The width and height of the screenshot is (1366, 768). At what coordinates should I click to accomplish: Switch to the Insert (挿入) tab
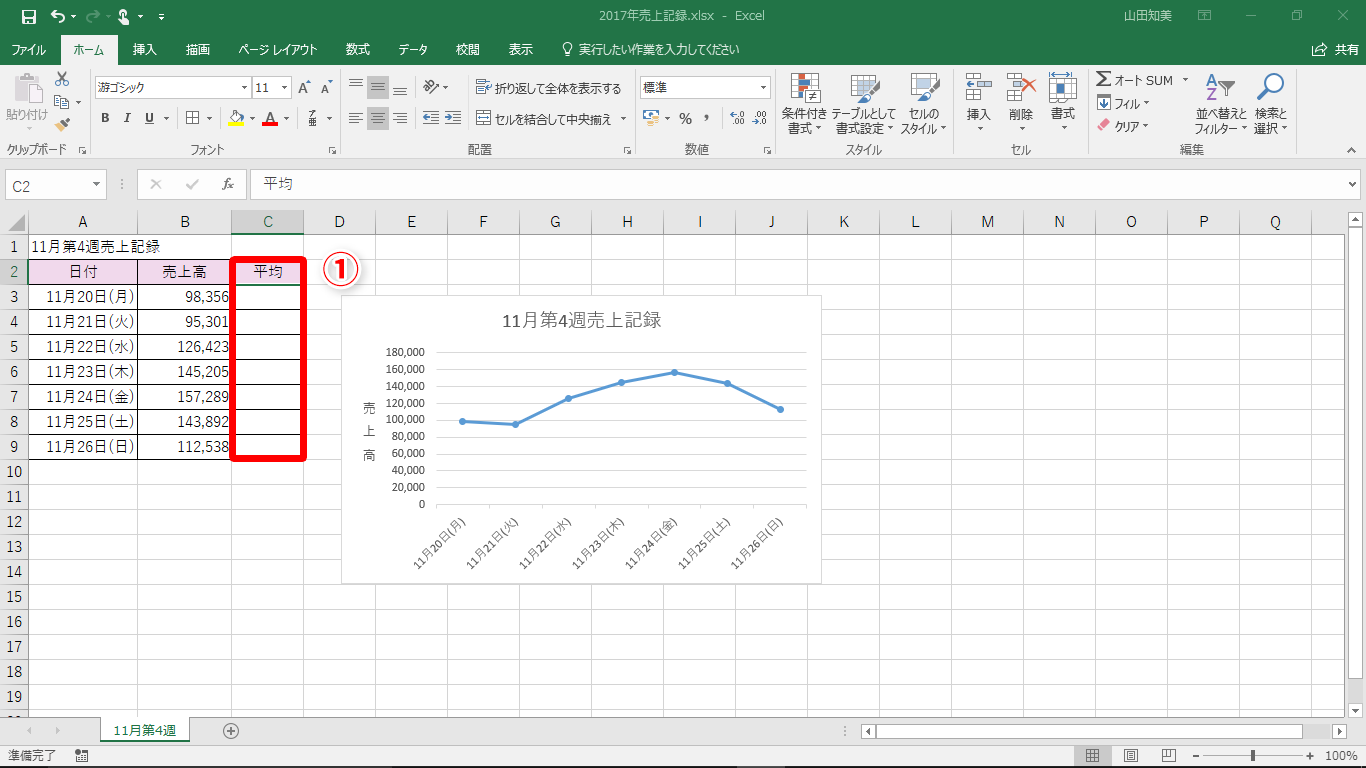click(145, 49)
